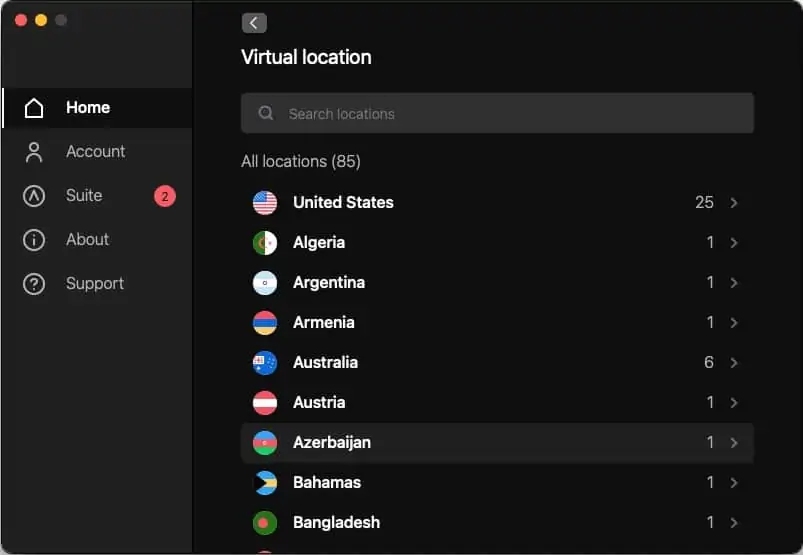803x555 pixels.
Task: Click the Bahamas flag icon
Action: click(265, 483)
